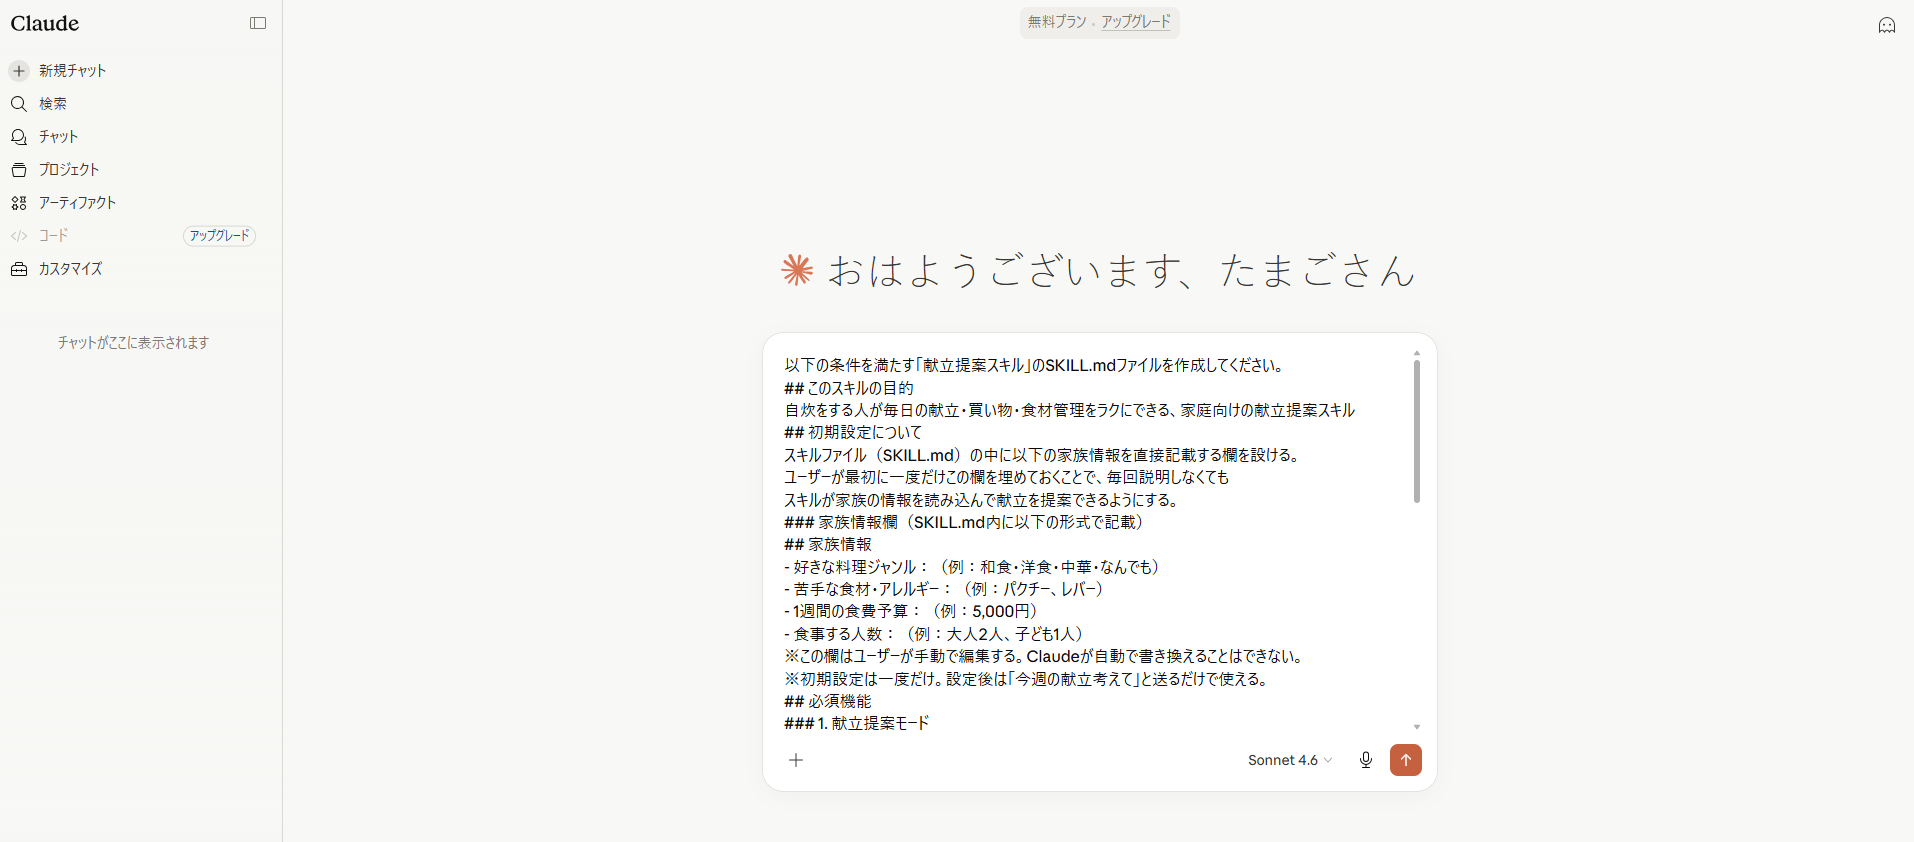Open 検索 in the sidebar

53,104
